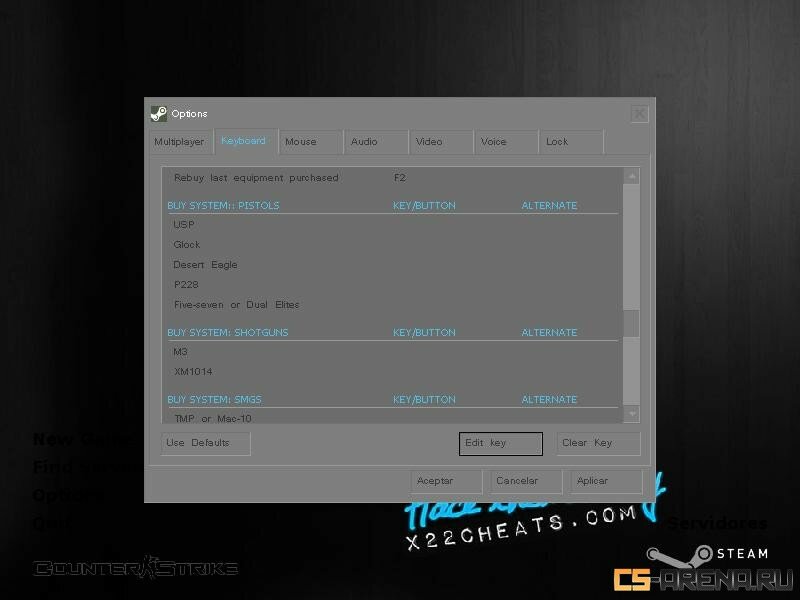Apply changes with Aplicar button
This screenshot has height=600, width=800.
click(x=606, y=481)
